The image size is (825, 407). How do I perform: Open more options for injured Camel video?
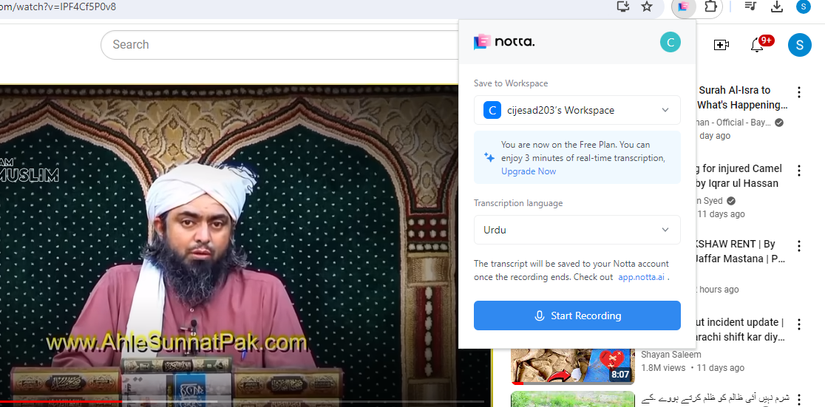[x=799, y=170]
